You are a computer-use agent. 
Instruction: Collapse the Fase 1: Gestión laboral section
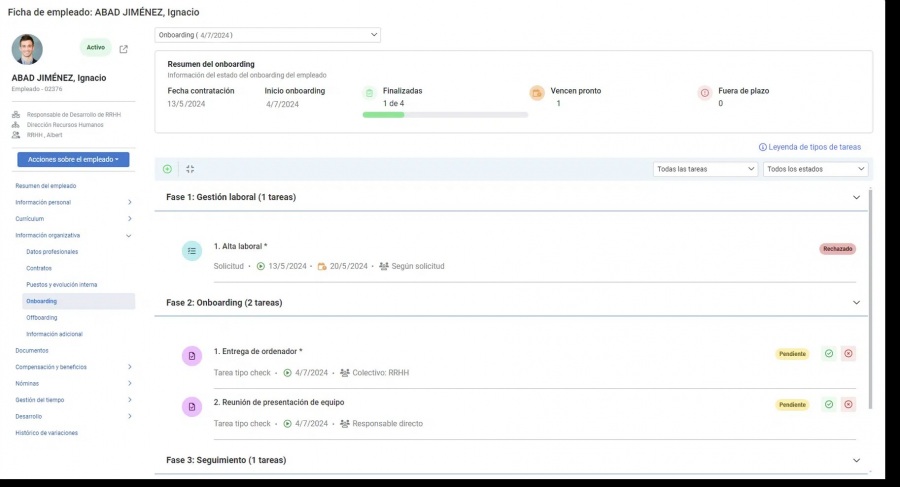click(x=856, y=197)
